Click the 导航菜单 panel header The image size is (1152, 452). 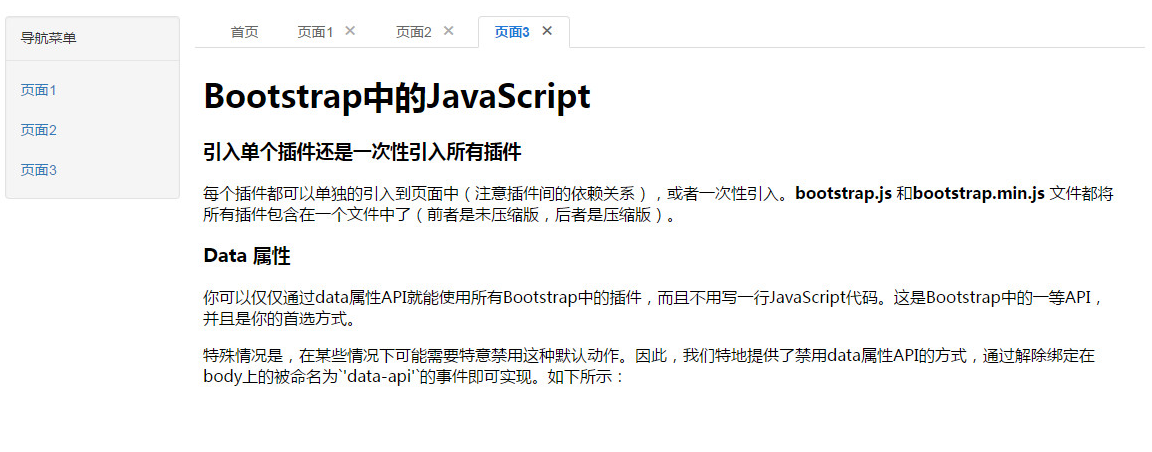[x=93, y=38]
